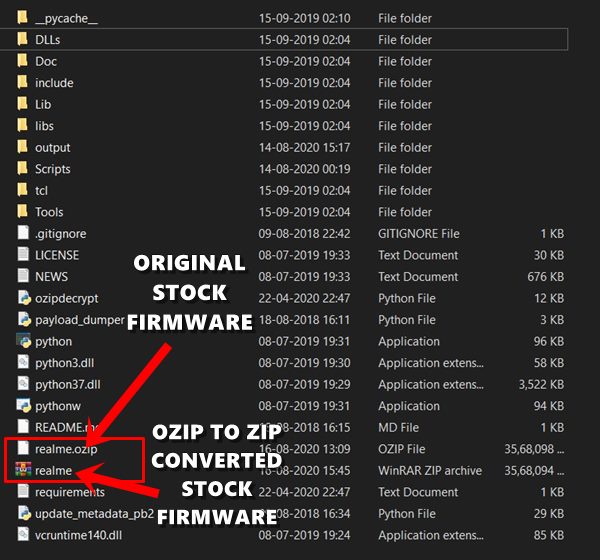
Task: Select the pythonw application icon
Action: (x=23, y=405)
